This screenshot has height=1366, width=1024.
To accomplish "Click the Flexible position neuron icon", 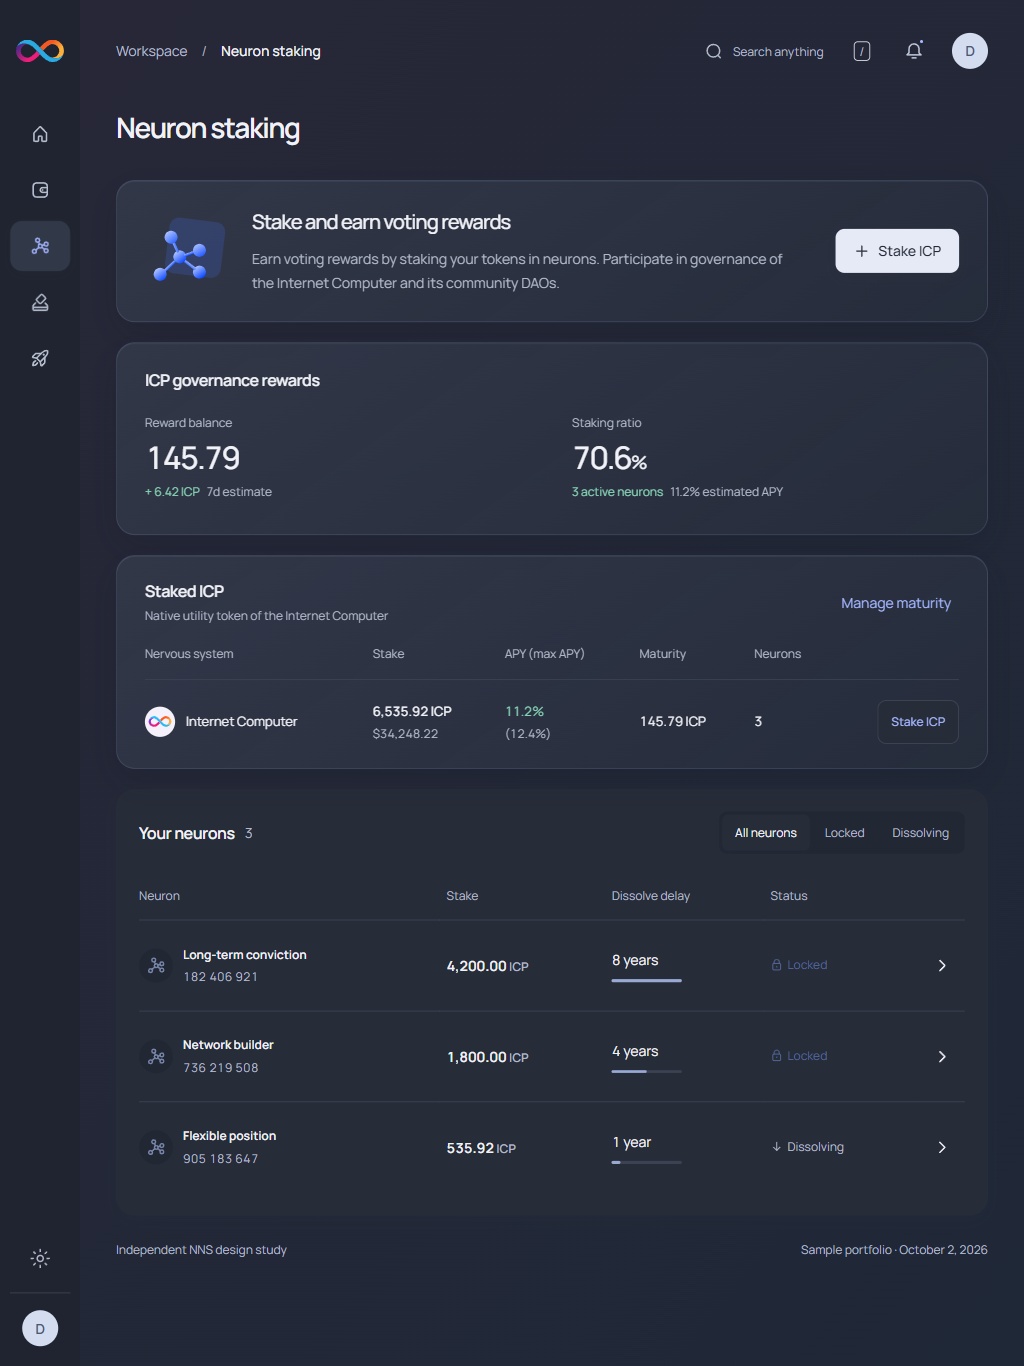I will 157,1148.
